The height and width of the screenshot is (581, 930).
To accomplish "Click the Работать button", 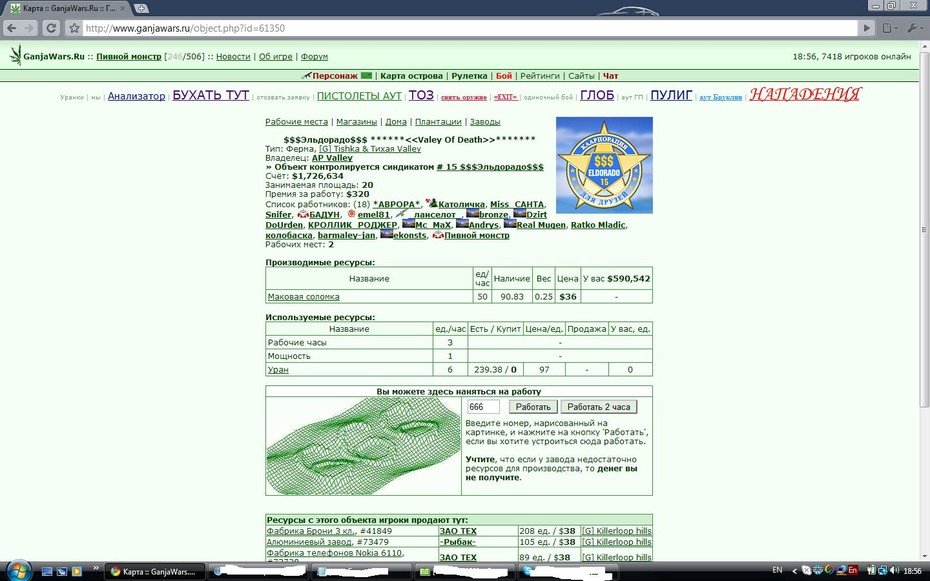I will [533, 407].
